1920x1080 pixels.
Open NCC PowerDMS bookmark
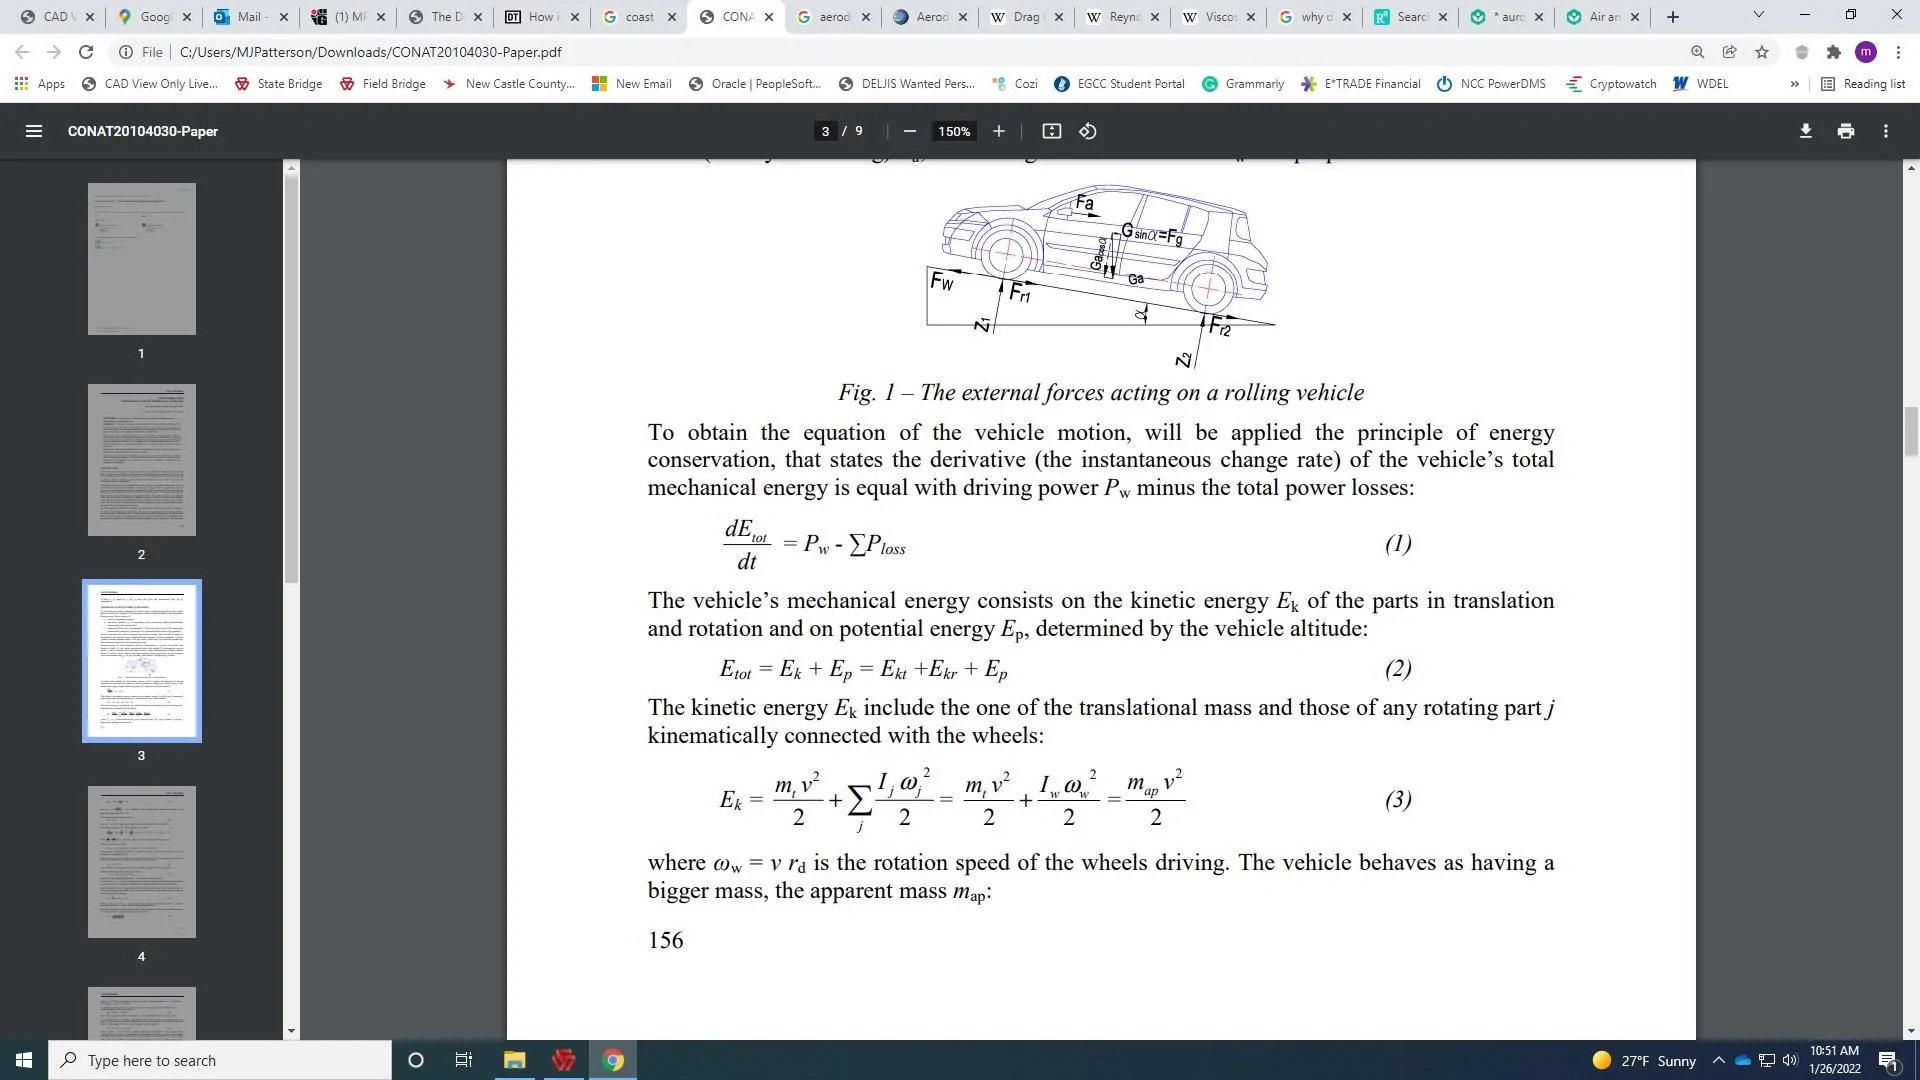click(x=1491, y=84)
